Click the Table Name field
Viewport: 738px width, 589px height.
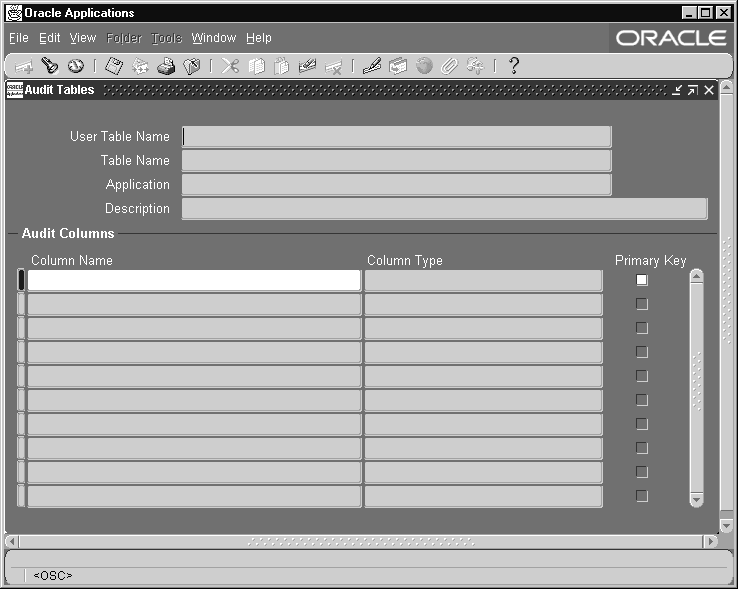point(397,161)
